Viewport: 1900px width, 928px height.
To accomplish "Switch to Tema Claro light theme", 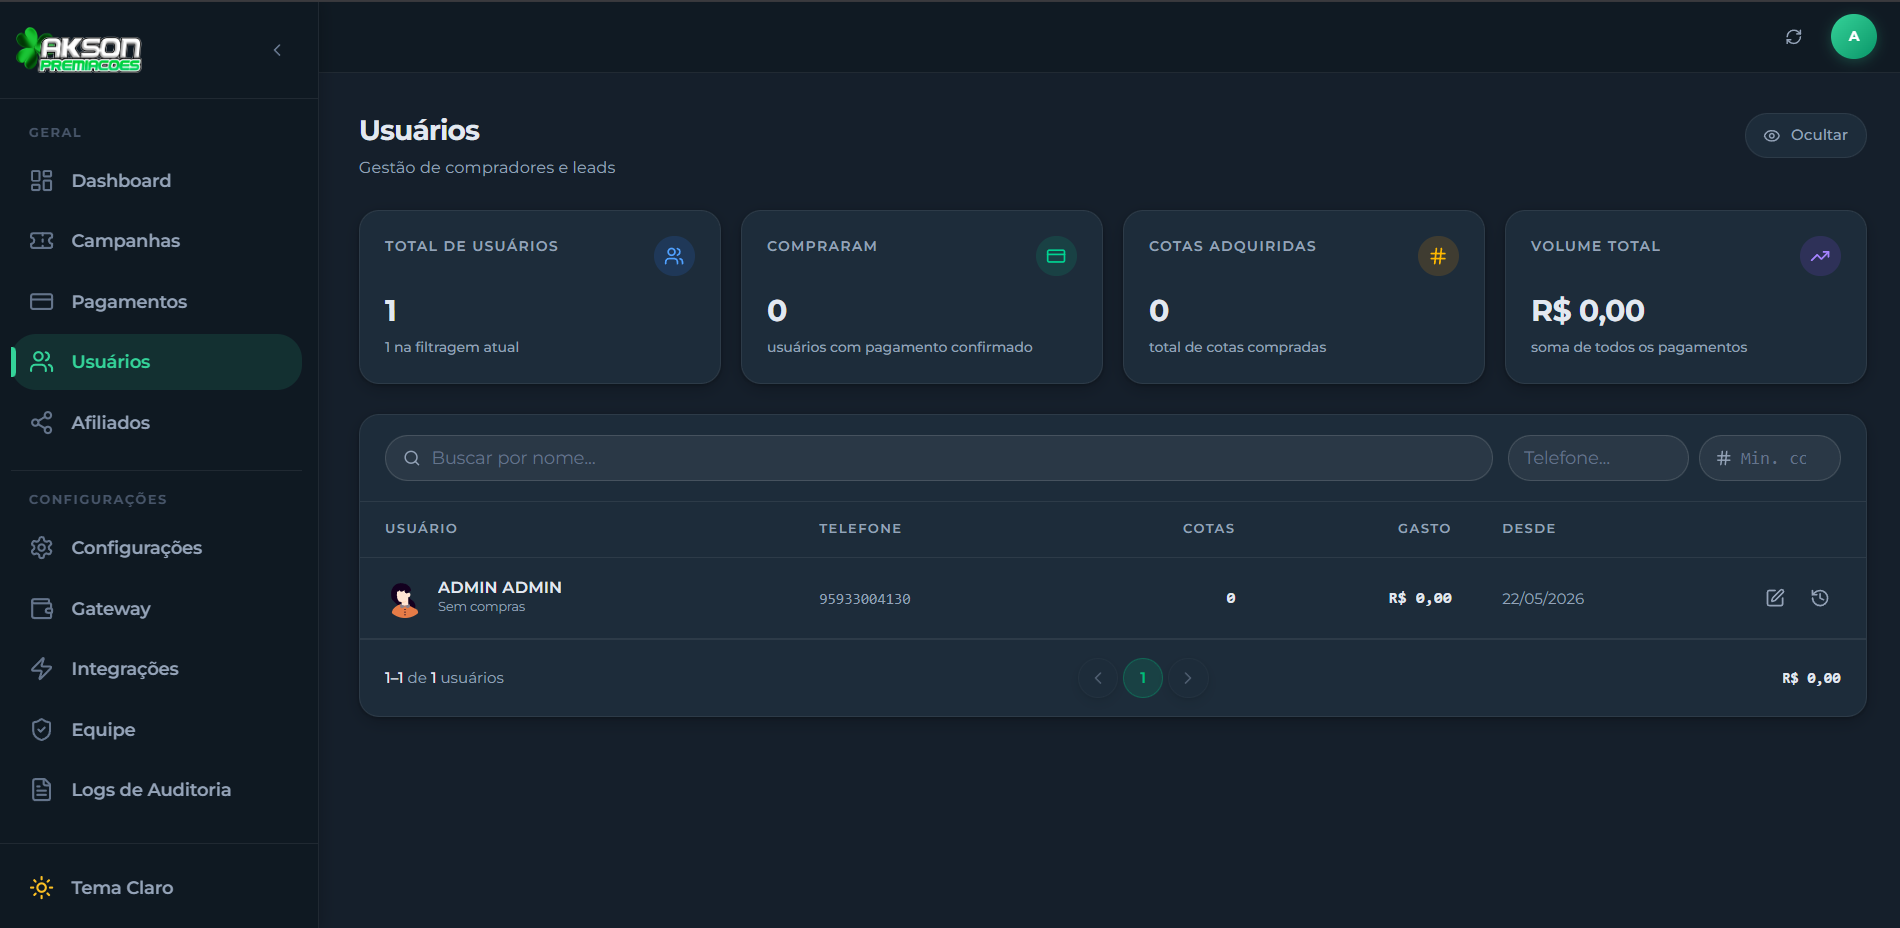I will [156, 888].
